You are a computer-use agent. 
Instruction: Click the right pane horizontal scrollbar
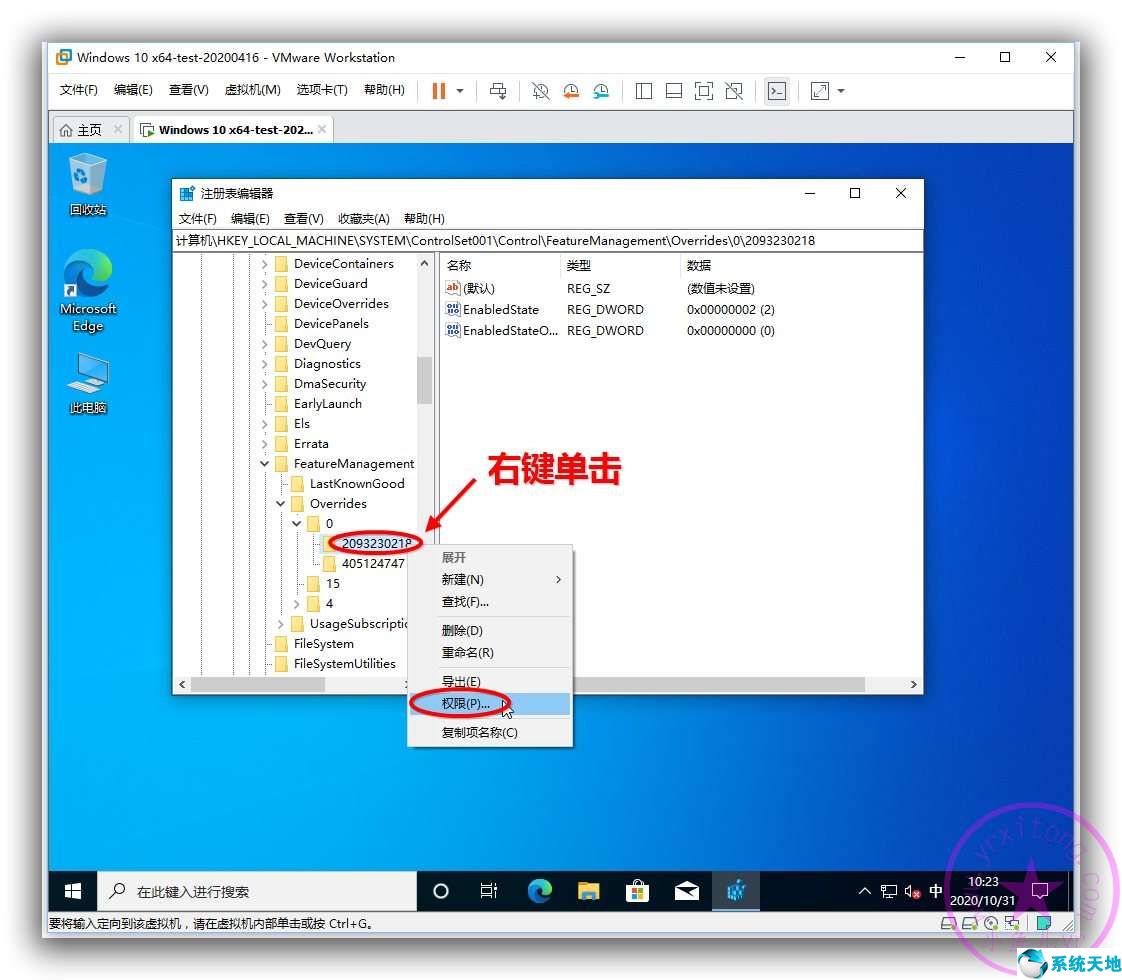pos(719,685)
